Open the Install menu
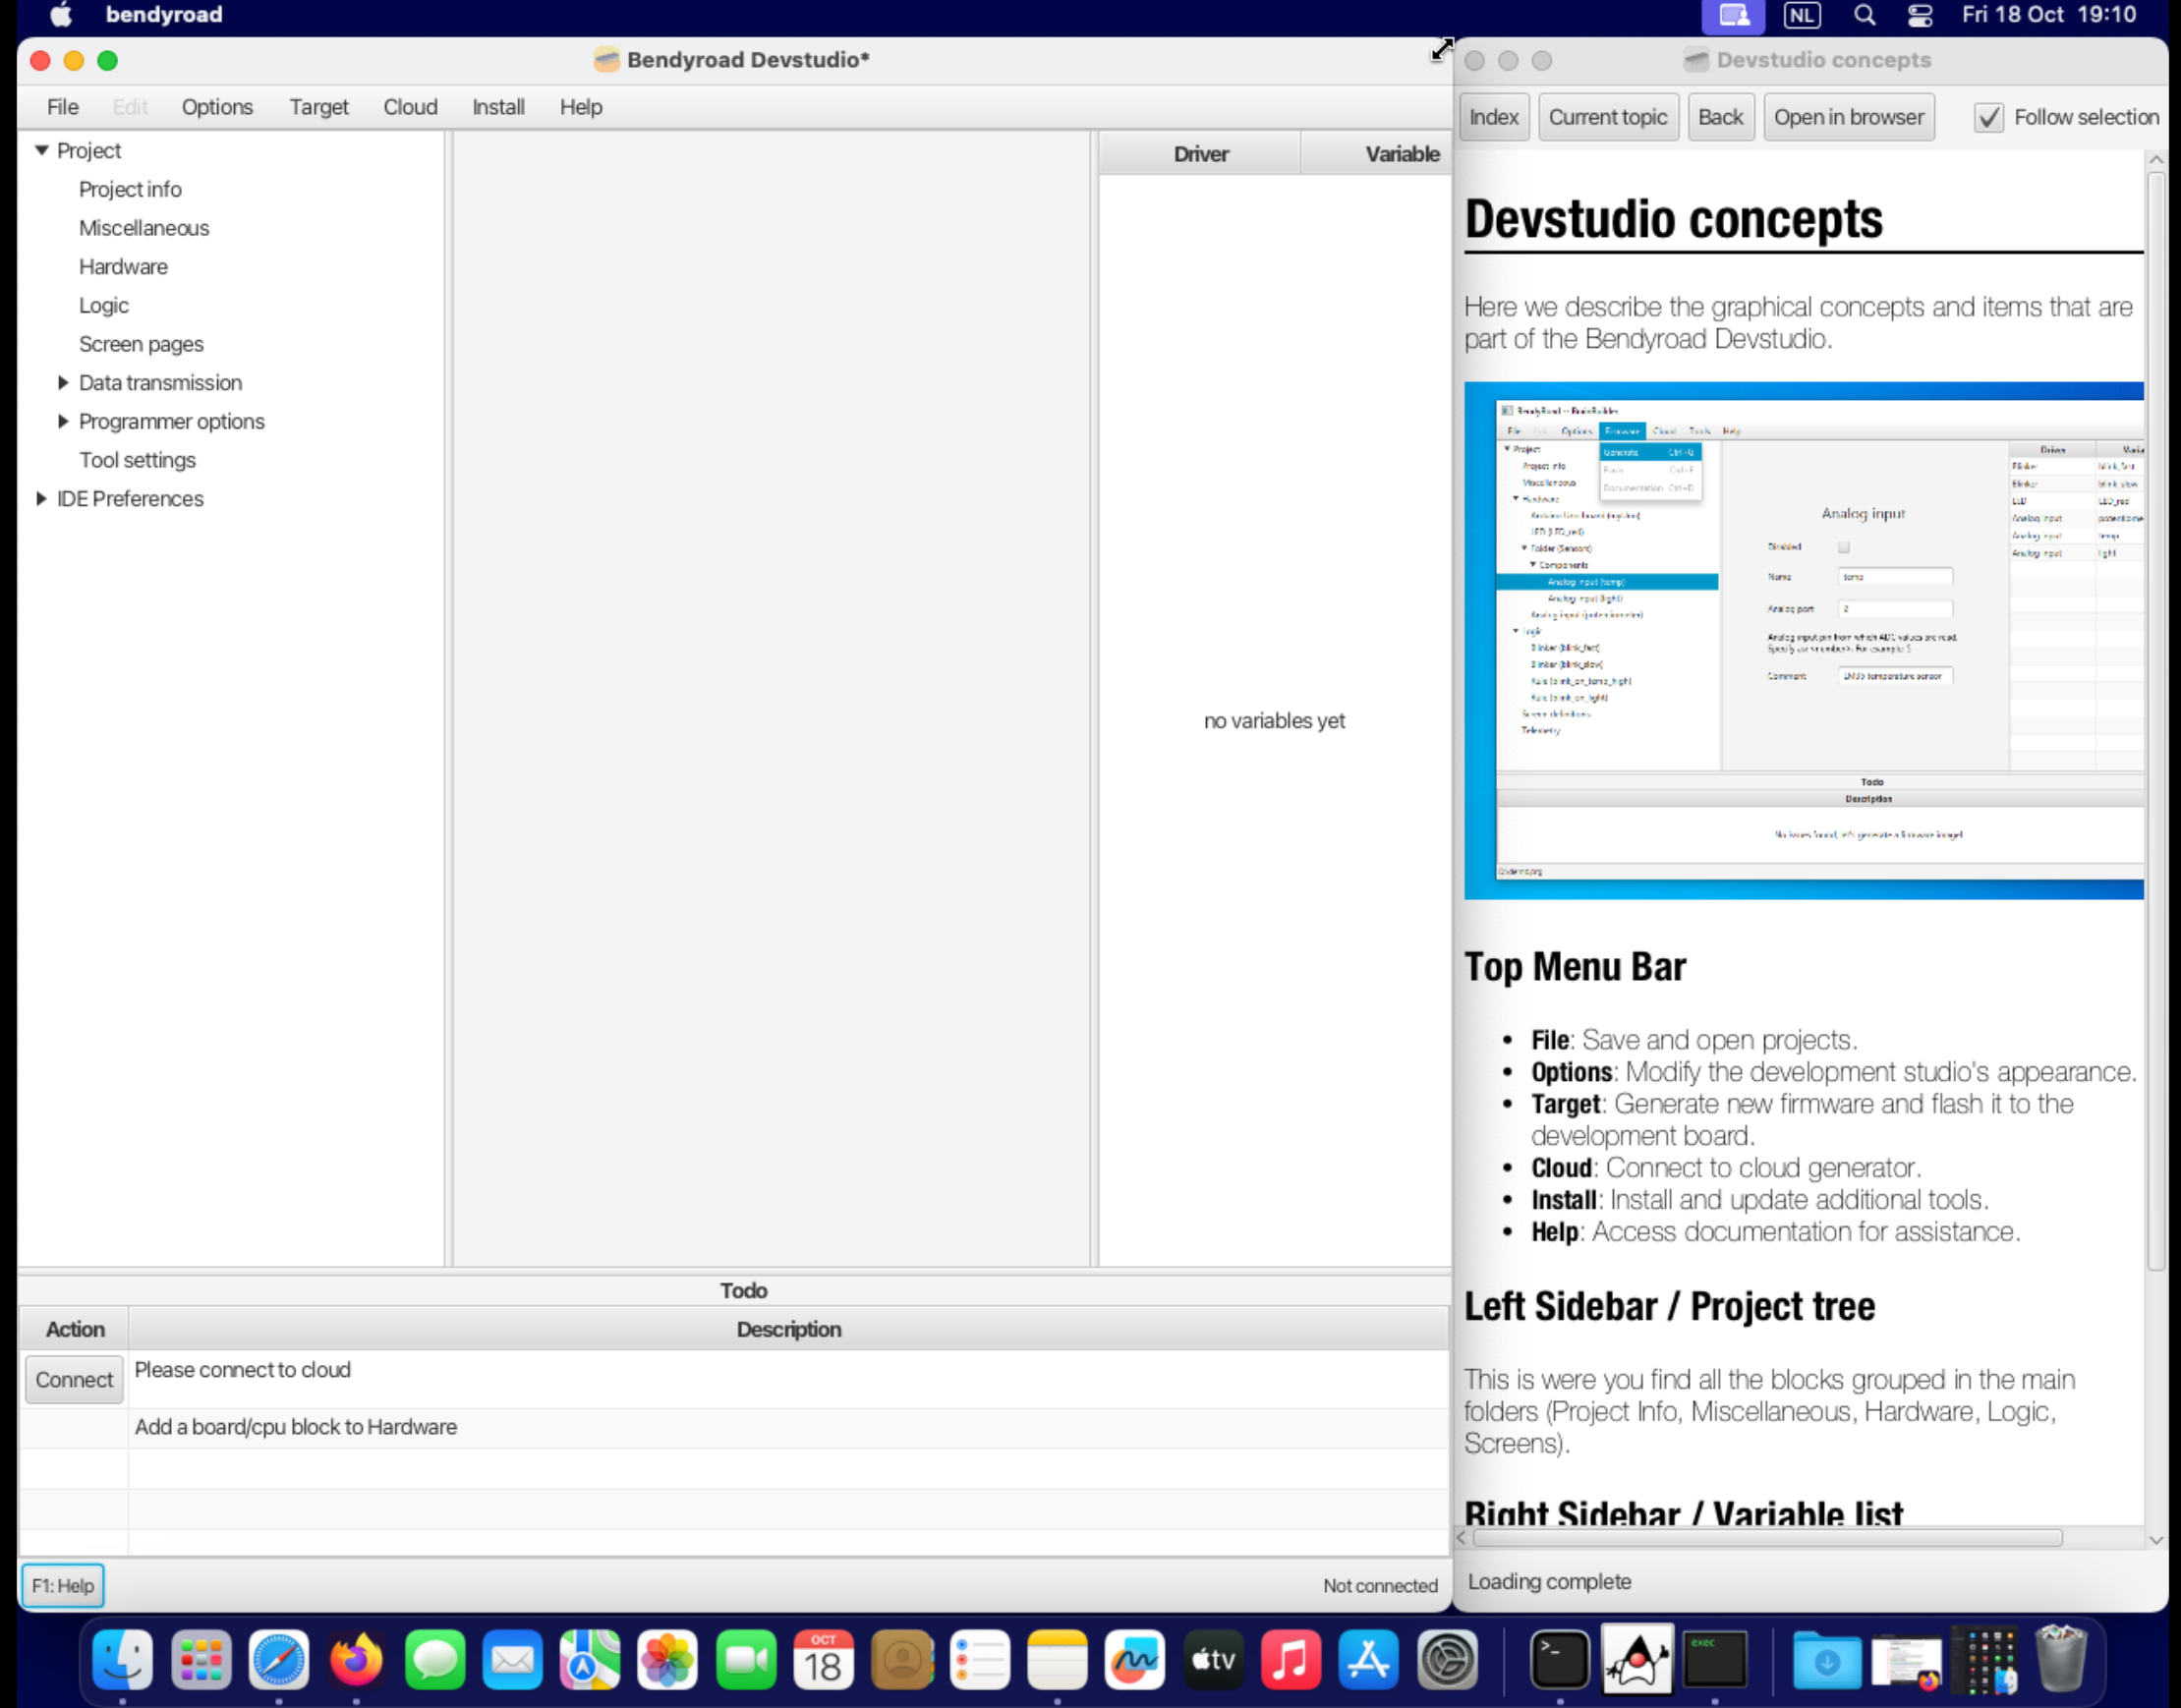The image size is (2181, 1708). 498,107
